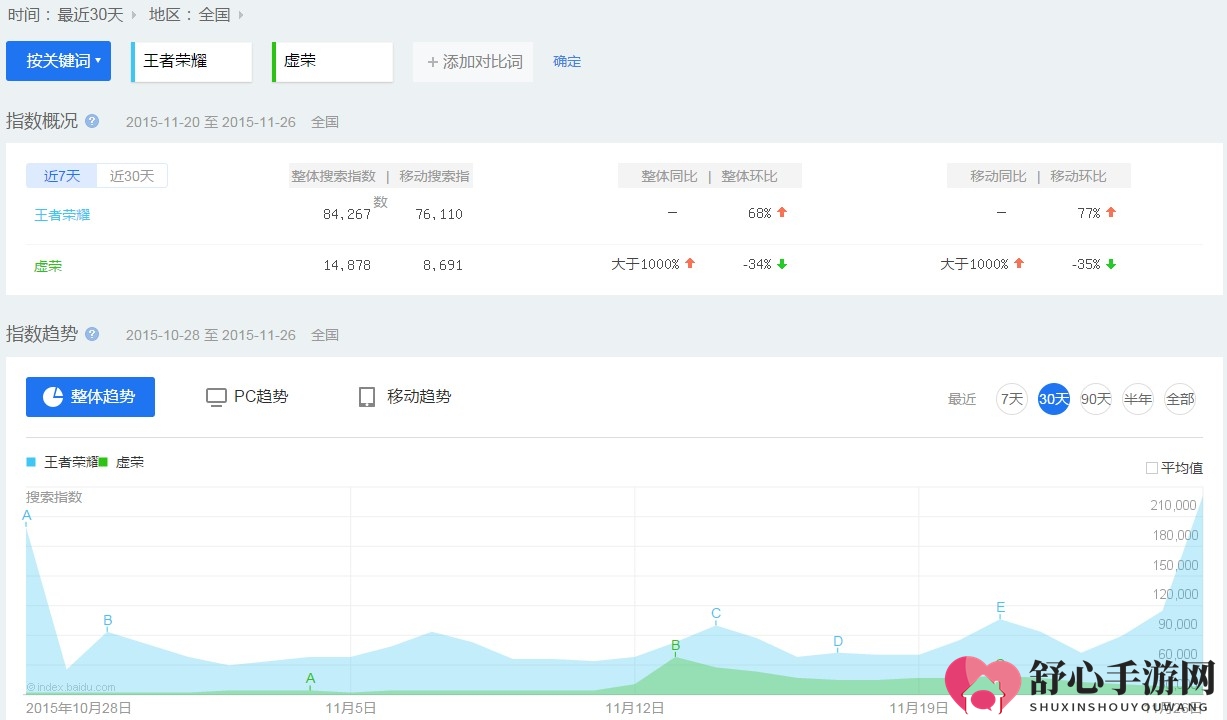Image resolution: width=1227 pixels, height=720 pixels.
Task: Click 移动环比 column header
Action: point(1079,176)
